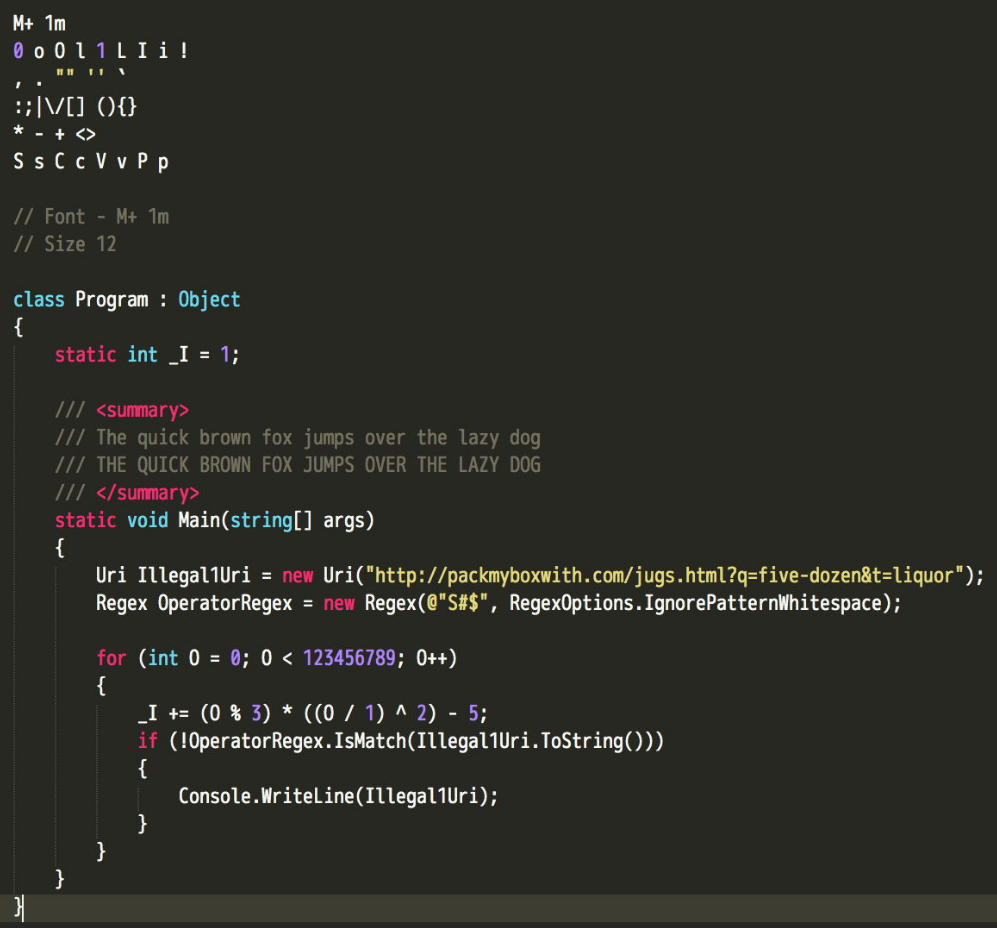Click 'string' in Main's parameters
The image size is (997, 928).
[x=261, y=520]
